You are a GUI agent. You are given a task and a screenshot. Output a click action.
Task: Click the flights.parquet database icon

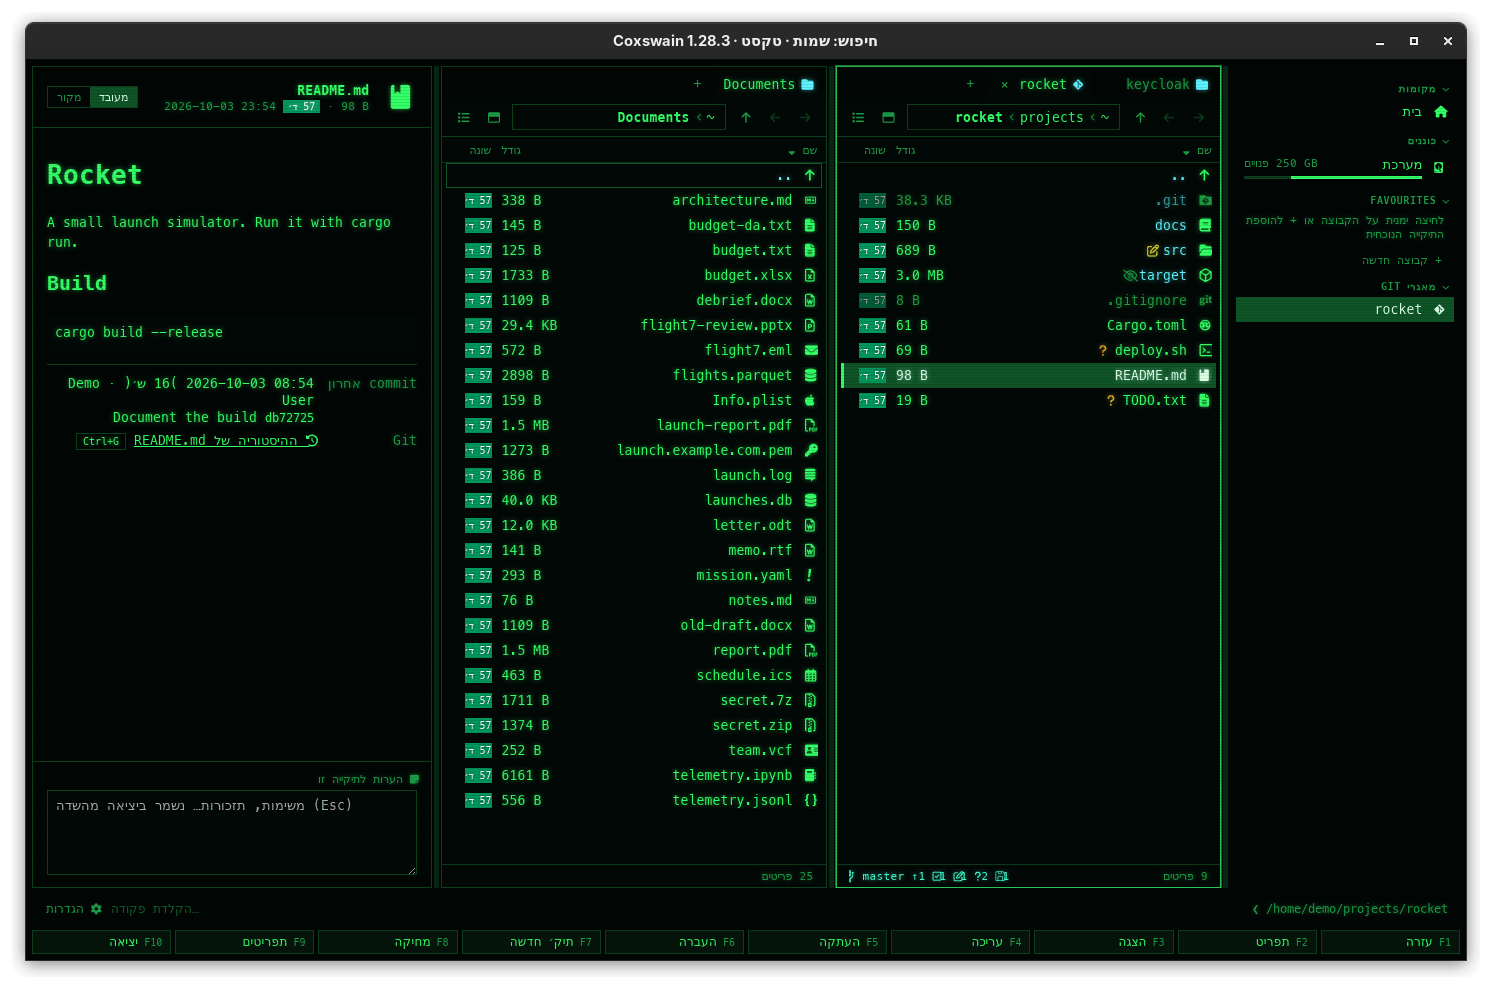coord(811,375)
